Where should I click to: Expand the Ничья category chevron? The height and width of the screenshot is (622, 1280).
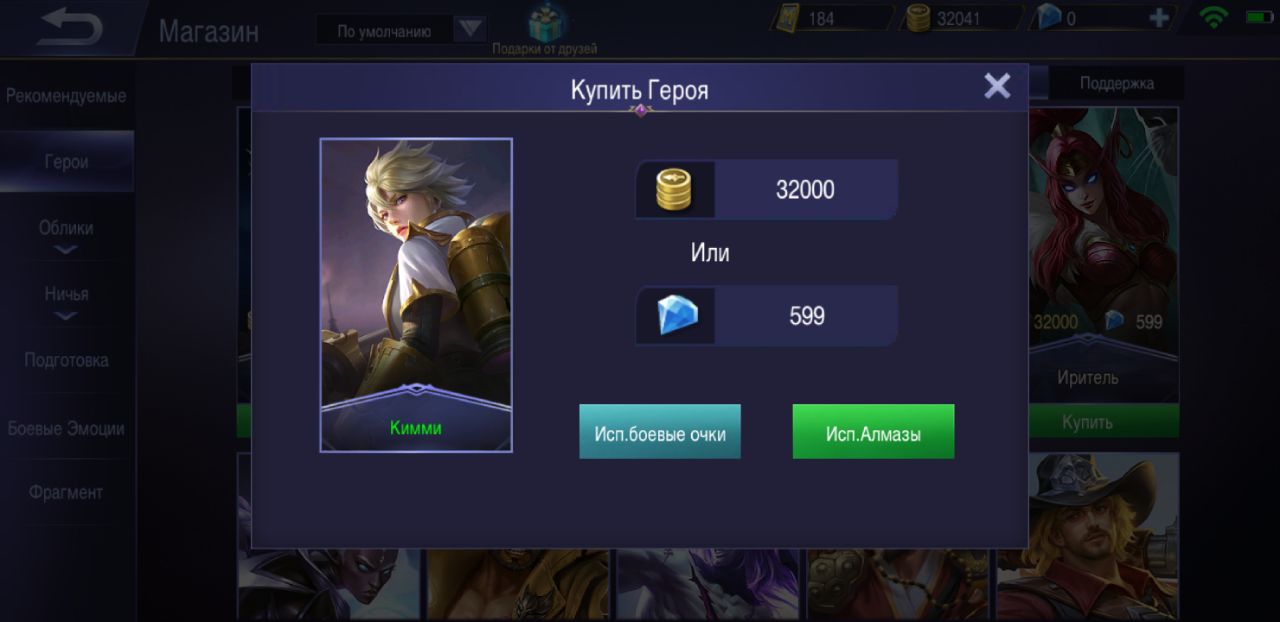tap(66, 316)
